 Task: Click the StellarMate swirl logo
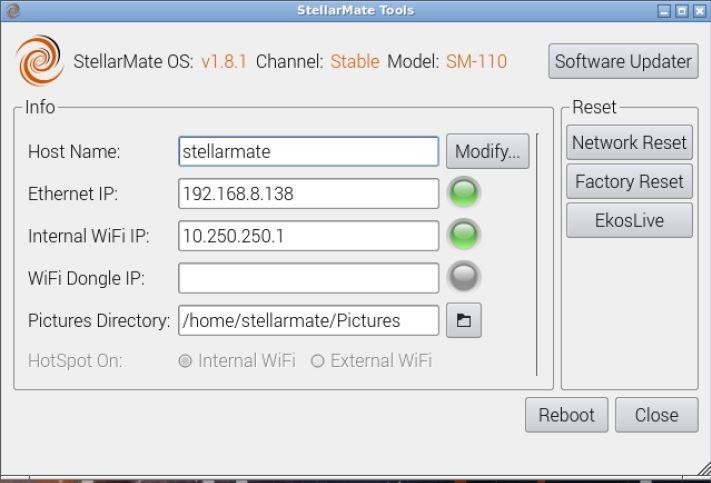click(39, 62)
